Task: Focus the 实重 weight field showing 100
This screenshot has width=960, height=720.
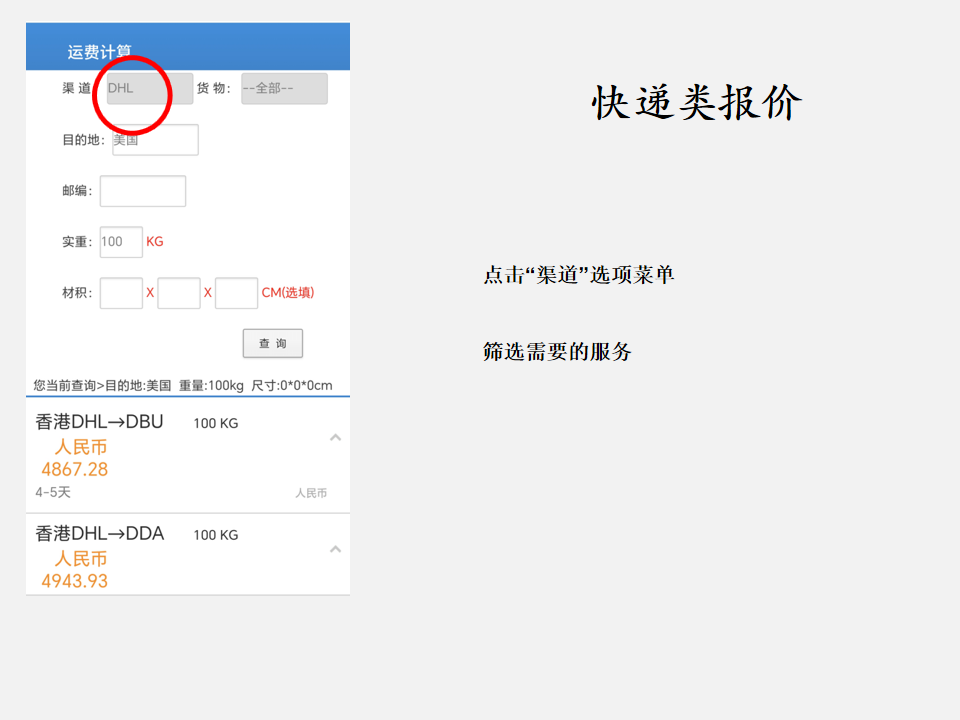Action: (121, 242)
